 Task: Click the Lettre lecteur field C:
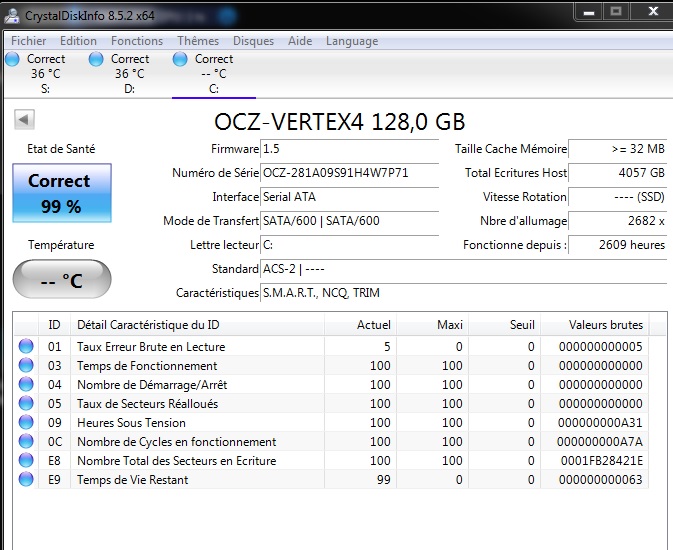coord(349,245)
